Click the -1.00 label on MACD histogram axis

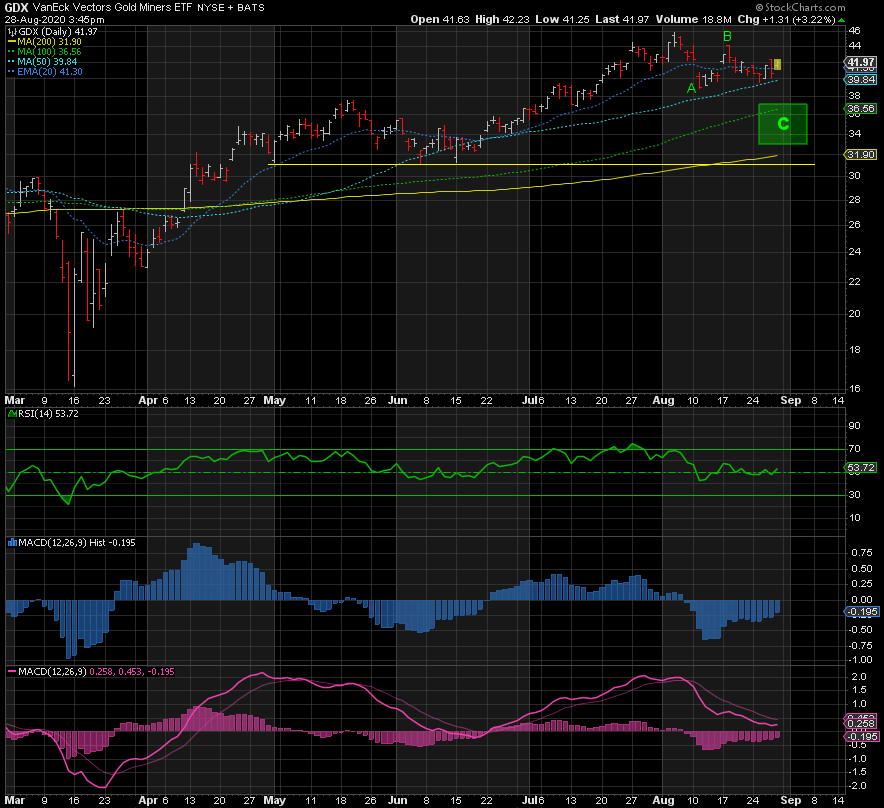(x=860, y=660)
